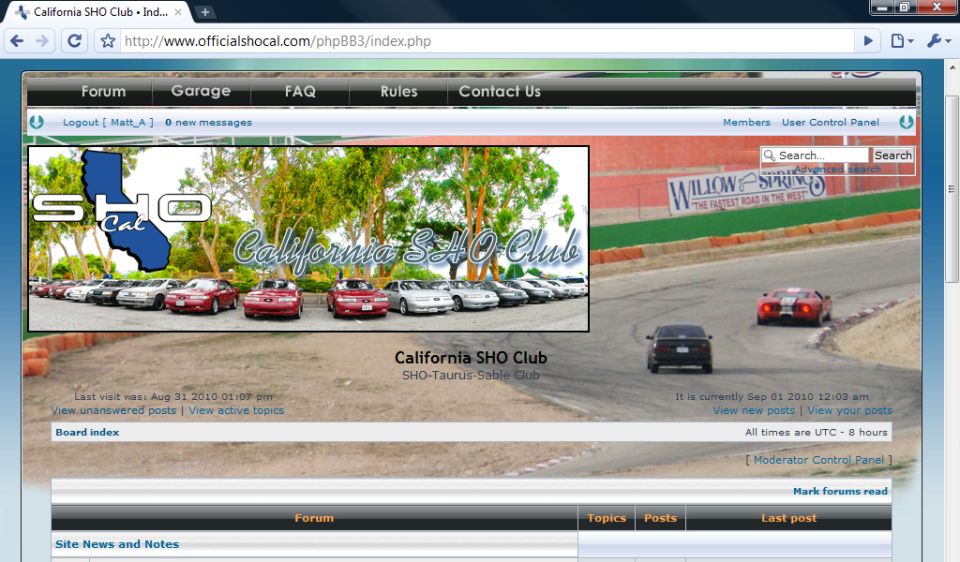Click the SHO-Taurus-Sable Club subtitle
The image size is (960, 562).
pos(471,375)
